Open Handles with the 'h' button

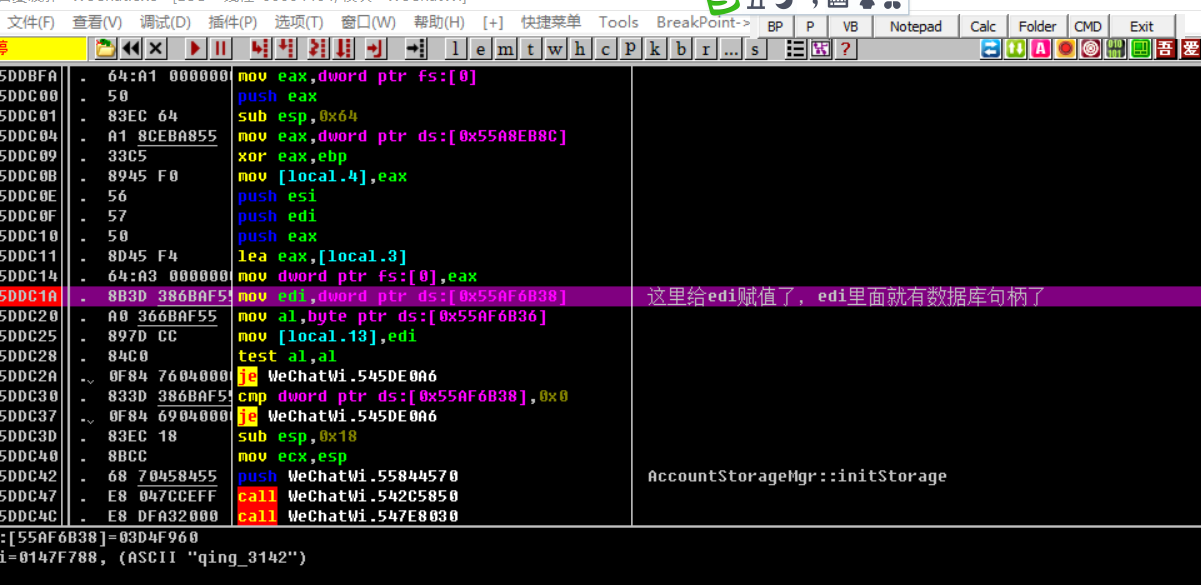tap(580, 48)
